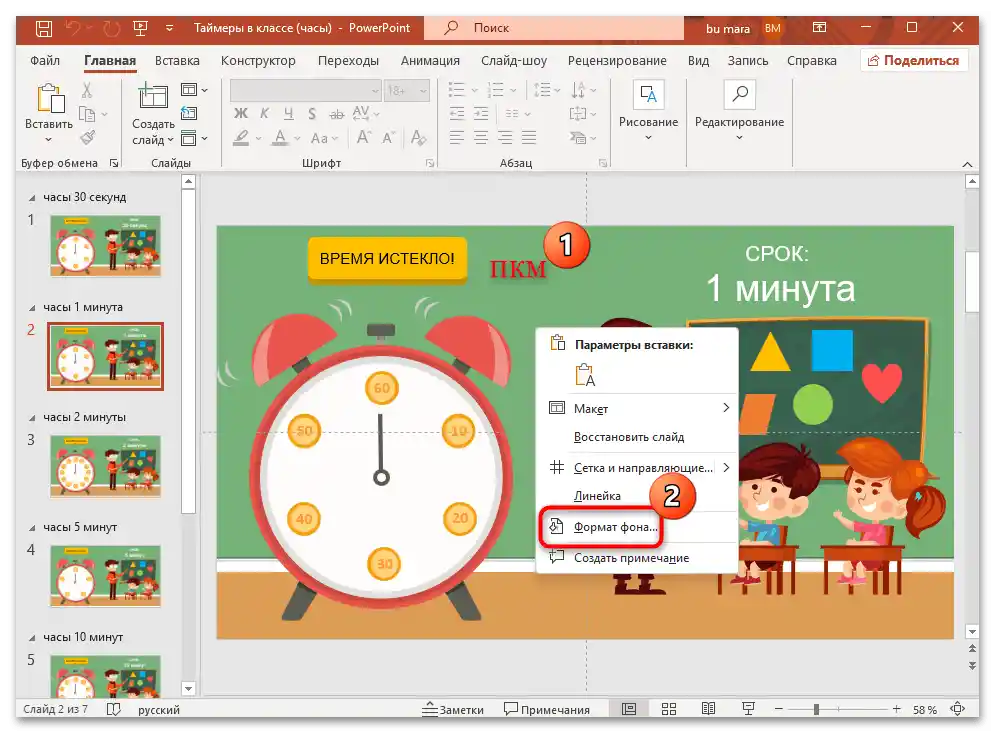Viewport: 995px width, 733px height.
Task: Switch to Slide Sorter view
Action: (x=669, y=709)
